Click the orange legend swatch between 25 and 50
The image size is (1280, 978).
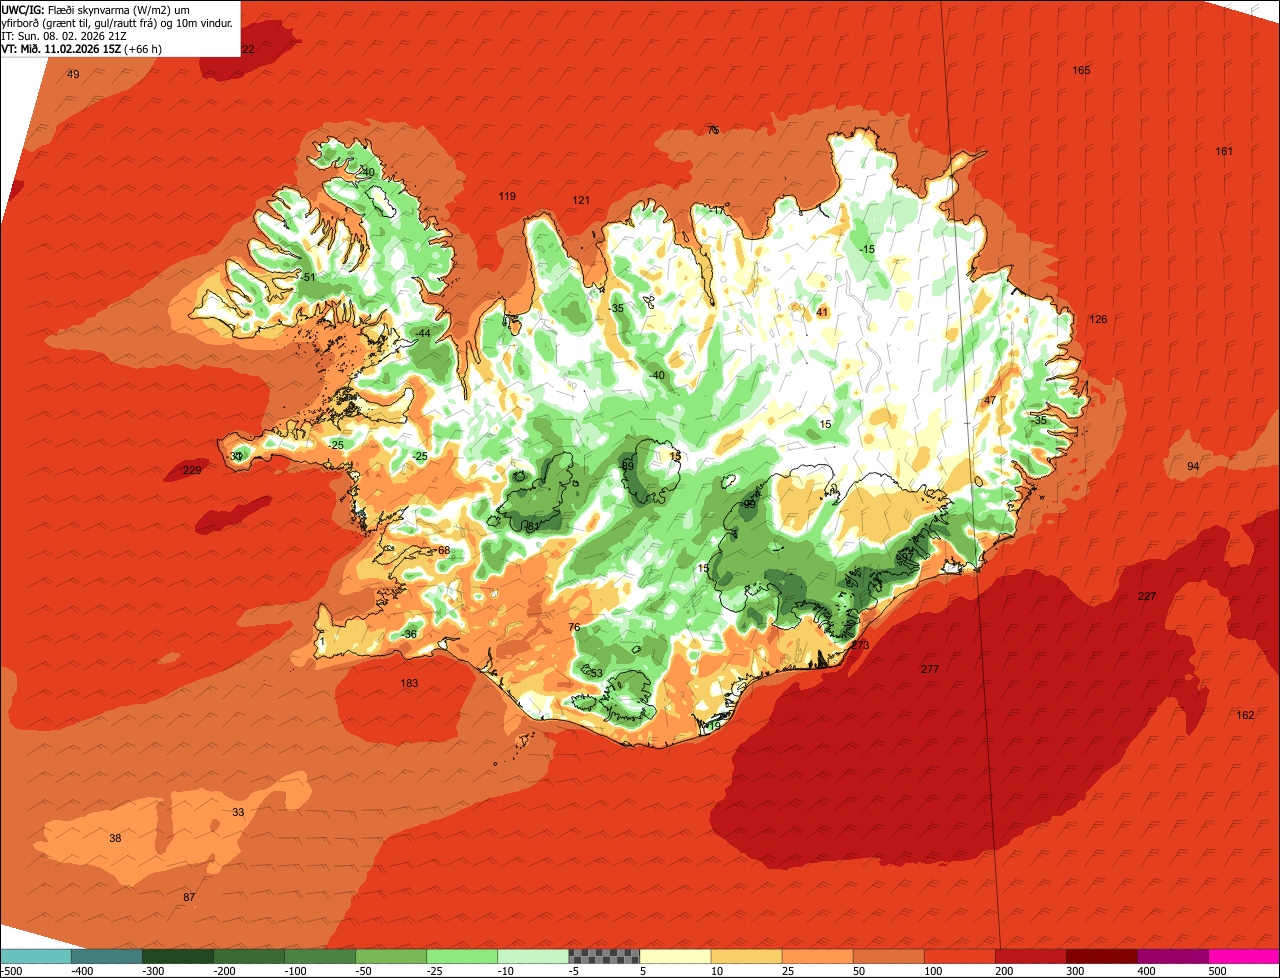point(817,956)
